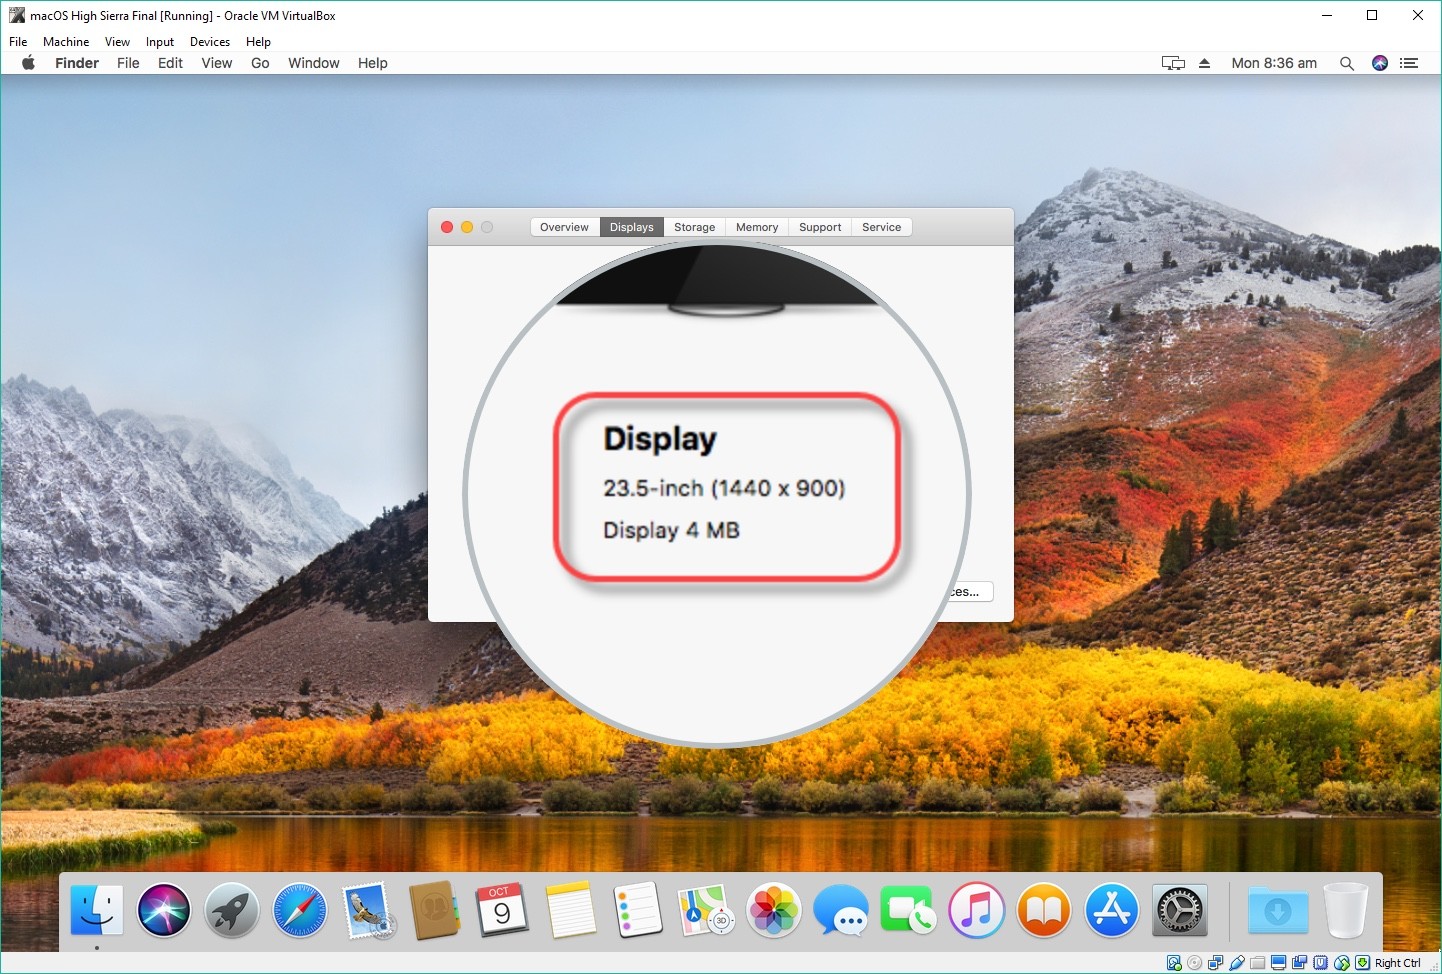Select the Overview tab
Screen dimensions: 1442x974
564,227
